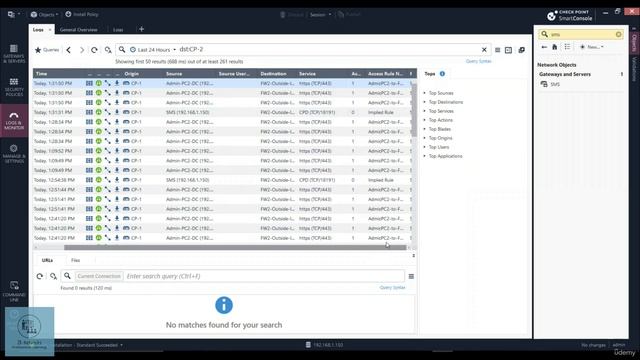
Task: Click the logs horizontal scrollbar
Action: click(235, 247)
